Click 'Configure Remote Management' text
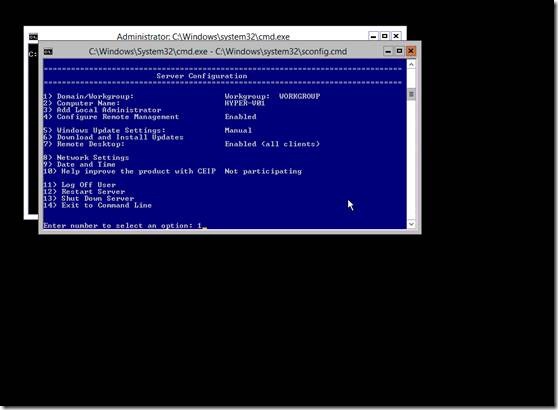558x410 pixels. [x=118, y=117]
